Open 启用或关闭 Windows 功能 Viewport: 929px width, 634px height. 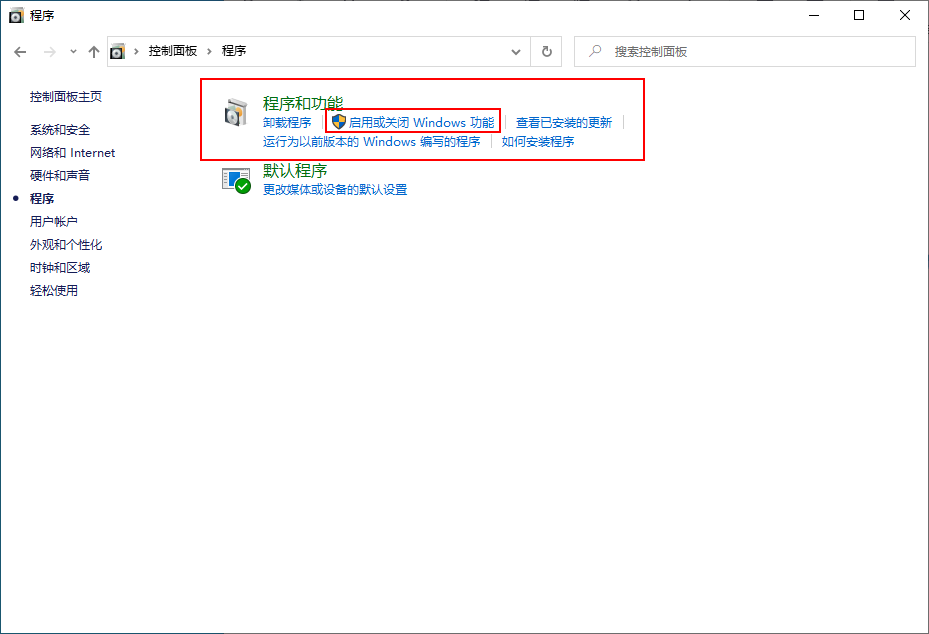tap(421, 123)
